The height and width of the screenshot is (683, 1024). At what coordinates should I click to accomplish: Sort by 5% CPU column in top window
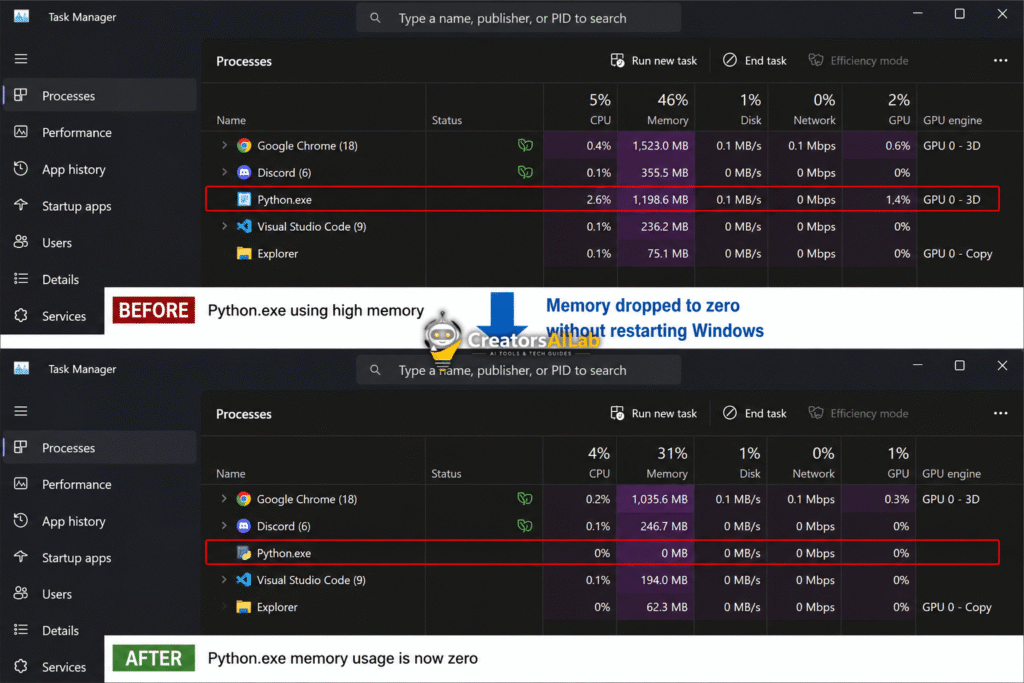pos(581,108)
